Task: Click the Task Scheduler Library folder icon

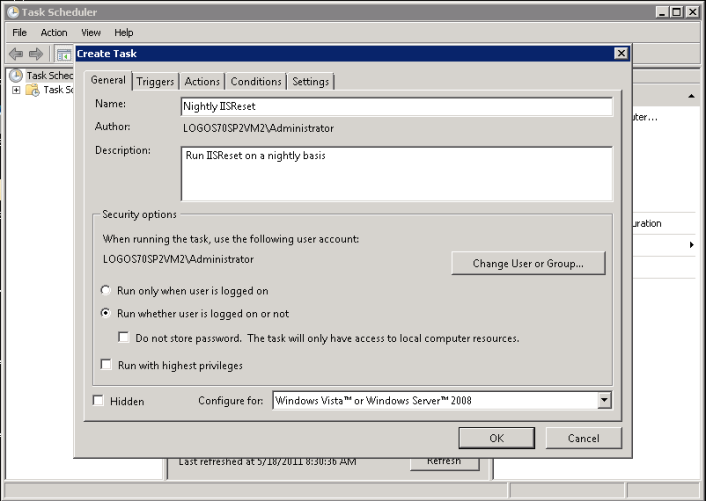Action: [32, 90]
